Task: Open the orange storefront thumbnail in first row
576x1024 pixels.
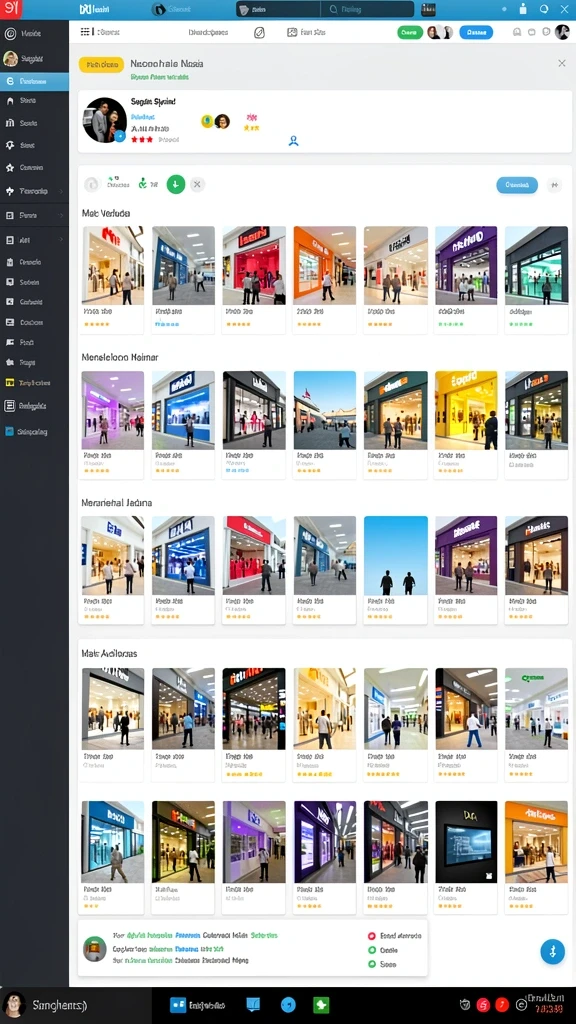Action: tap(325, 265)
